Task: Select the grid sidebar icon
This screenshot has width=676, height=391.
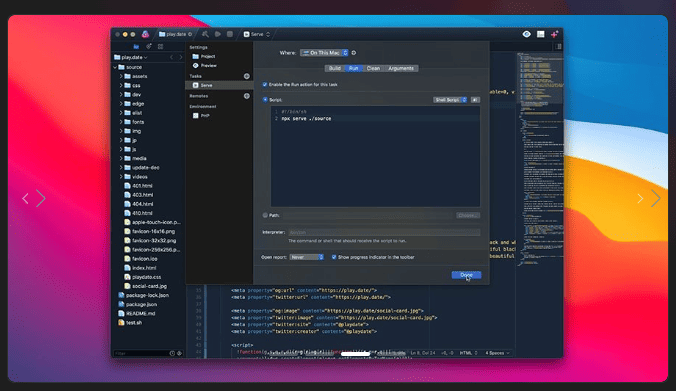Action: coord(160,46)
